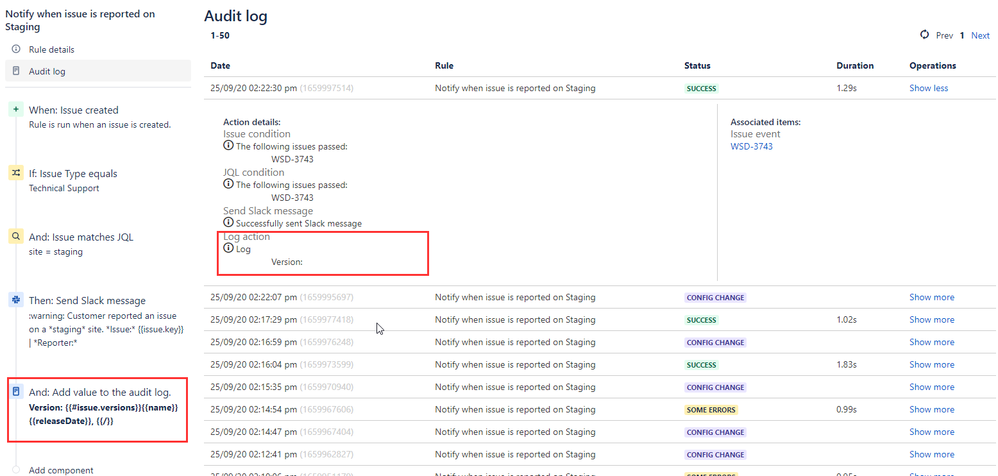Show more for the SOME ERRORS entry
998x476 pixels.
point(932,409)
